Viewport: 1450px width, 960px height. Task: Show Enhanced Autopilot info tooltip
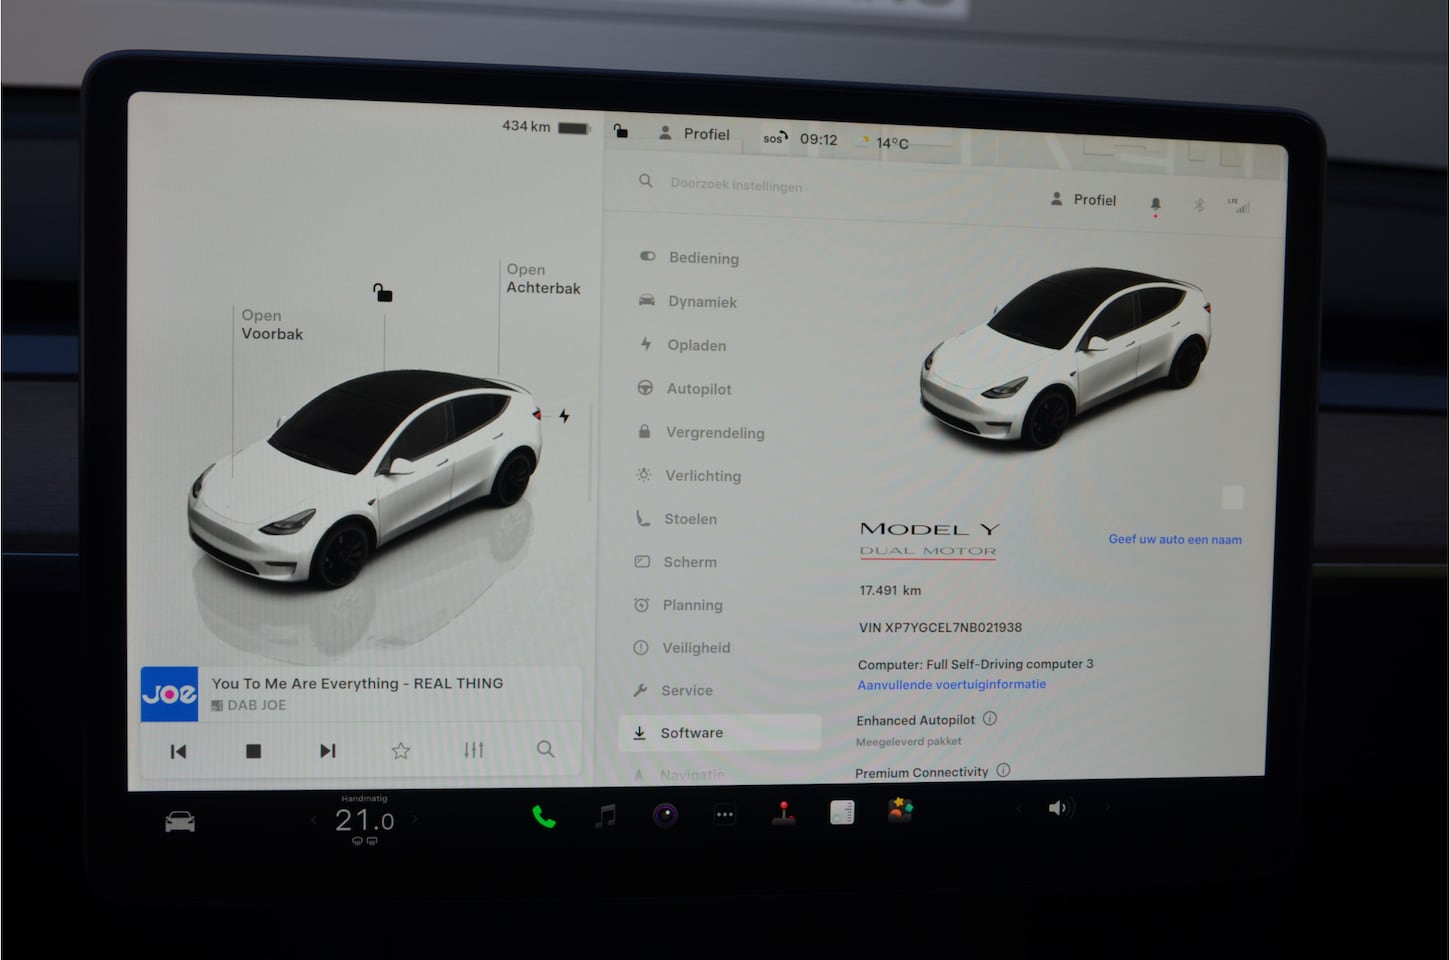[x=990, y=718]
